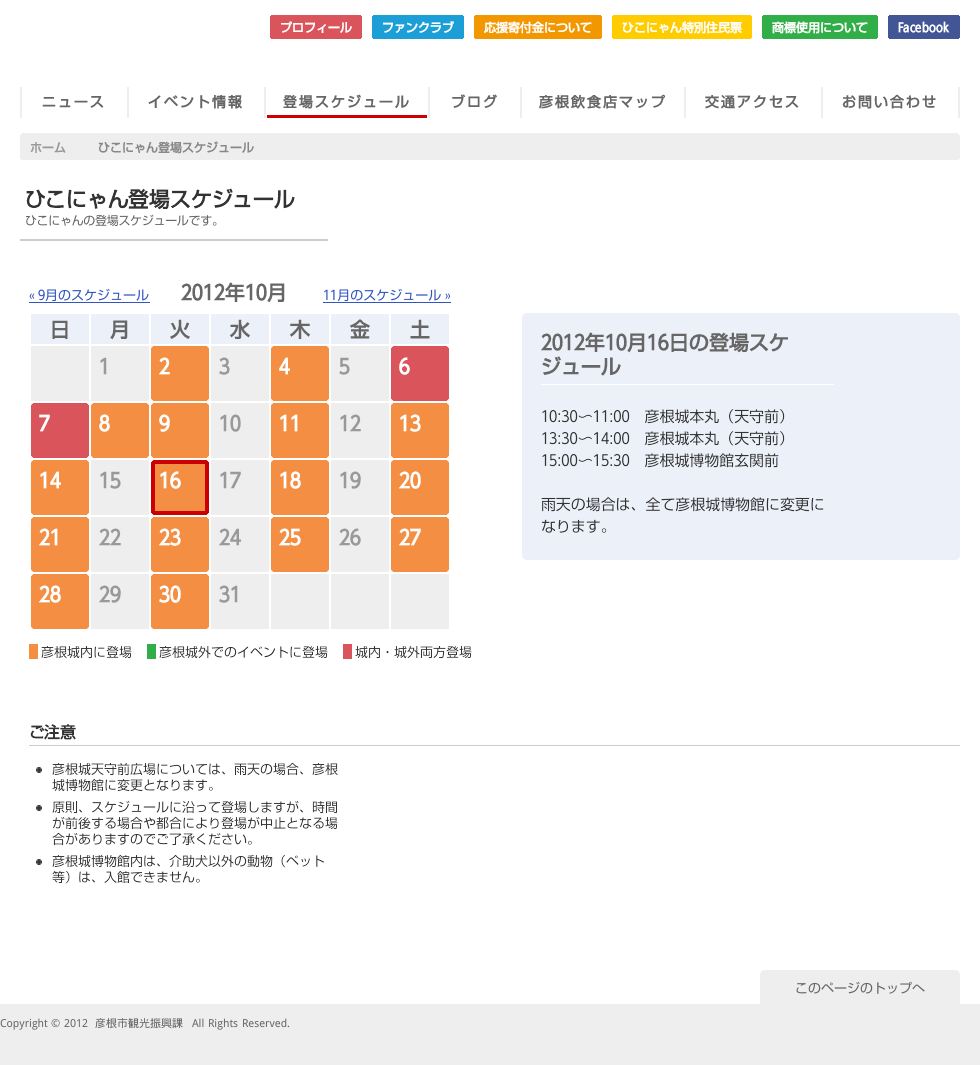Viewport: 980px width, 1065px height.
Task: Open the Facebook button
Action: [923, 27]
